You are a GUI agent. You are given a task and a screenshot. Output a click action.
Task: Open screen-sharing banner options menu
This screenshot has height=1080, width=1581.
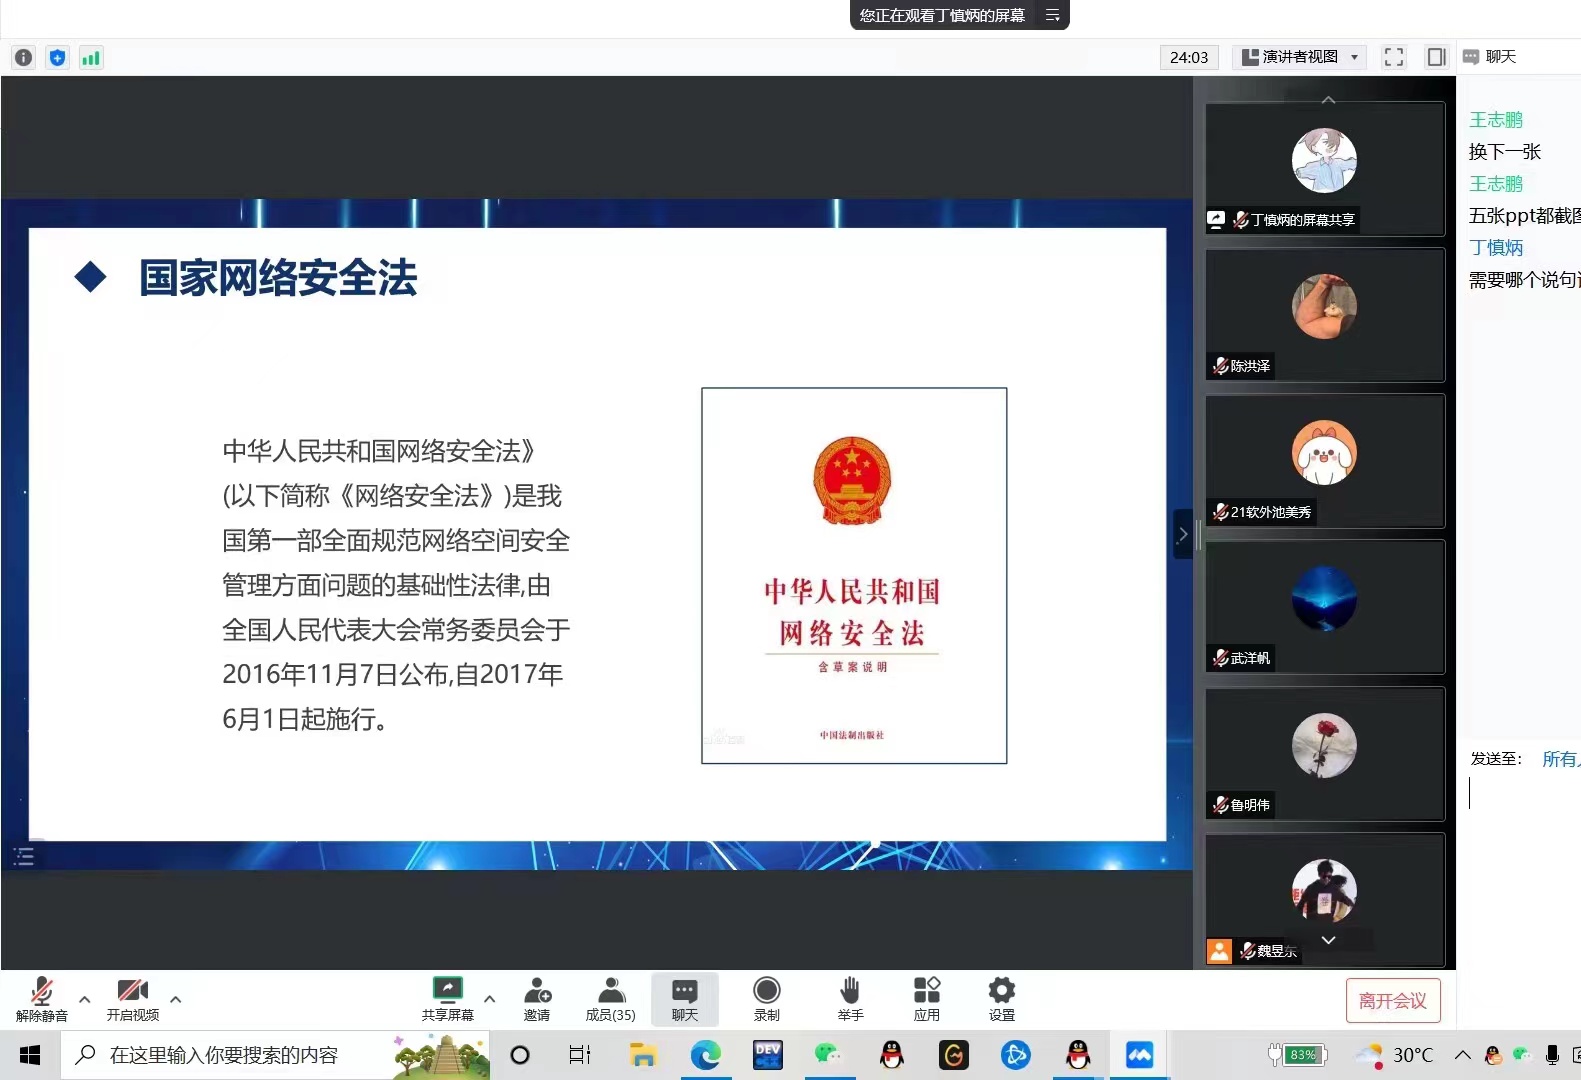(1052, 15)
